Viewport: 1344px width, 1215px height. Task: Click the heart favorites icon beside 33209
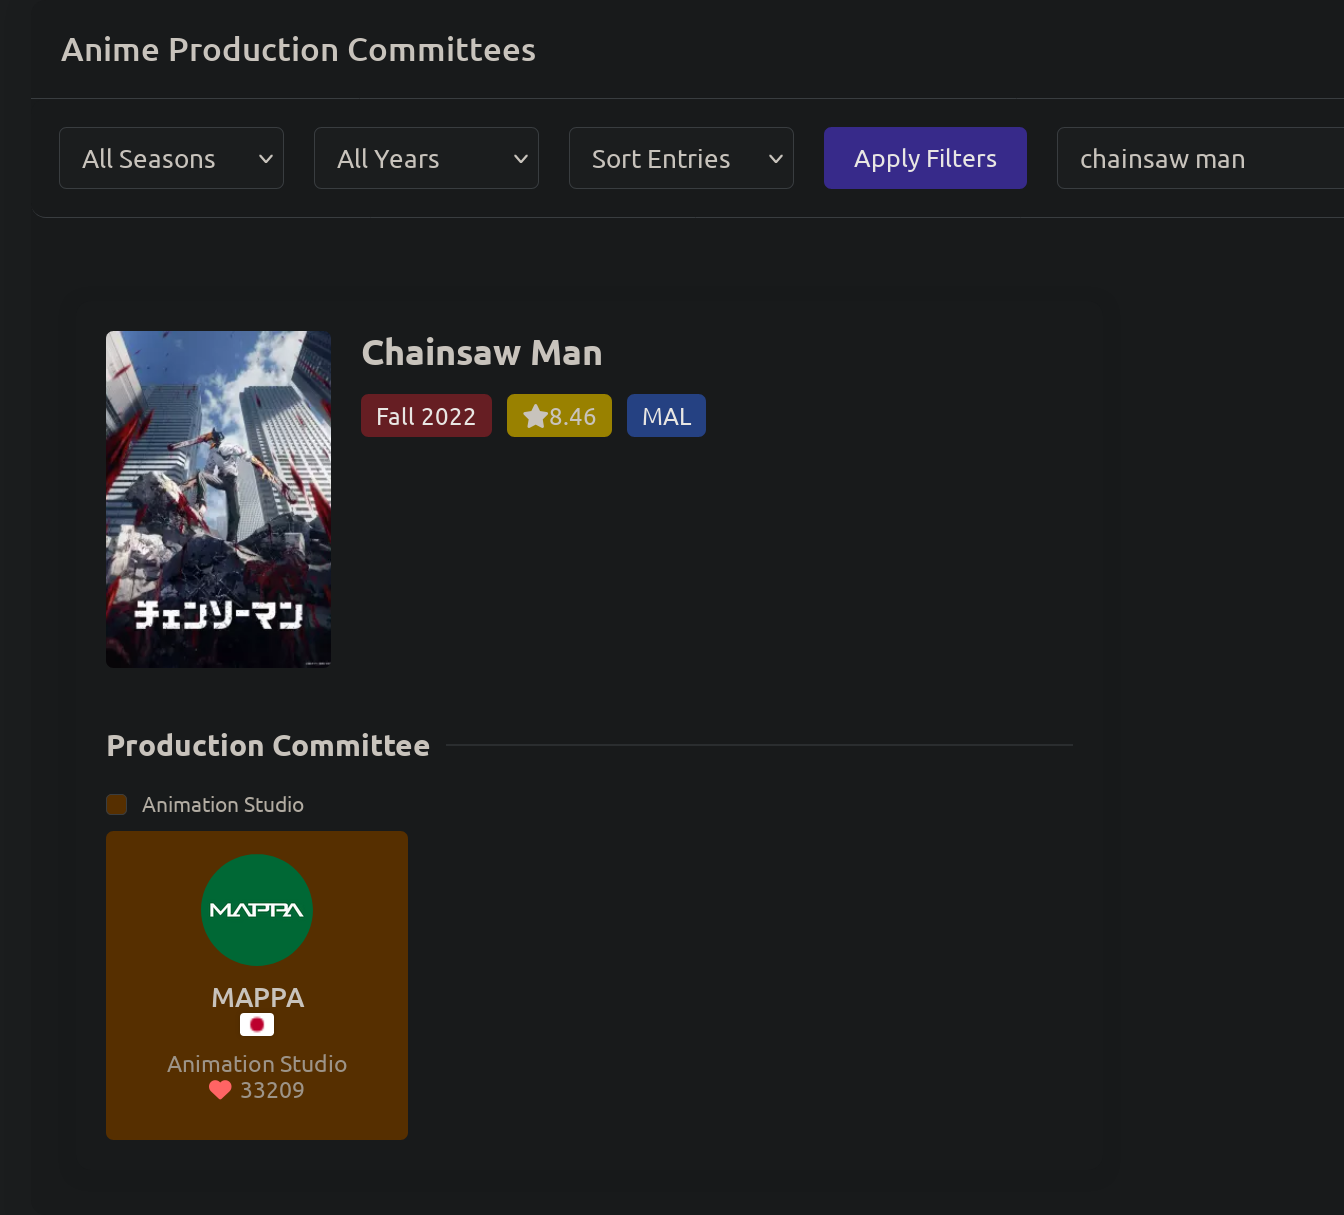click(220, 1090)
